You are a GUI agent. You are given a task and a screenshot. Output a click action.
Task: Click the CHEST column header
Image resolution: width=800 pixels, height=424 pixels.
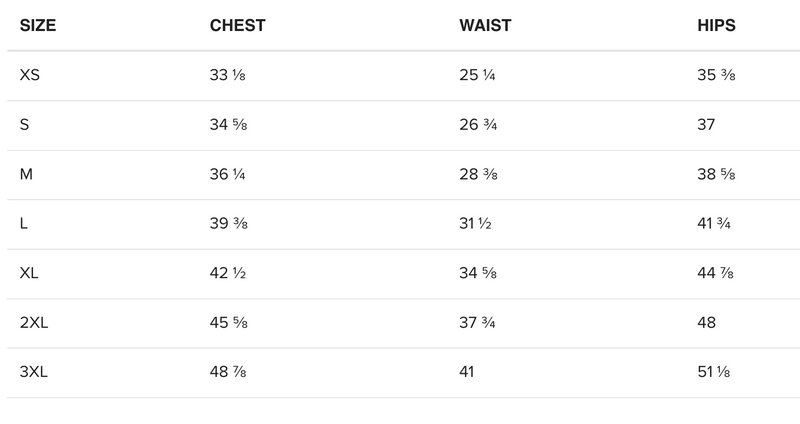237,25
